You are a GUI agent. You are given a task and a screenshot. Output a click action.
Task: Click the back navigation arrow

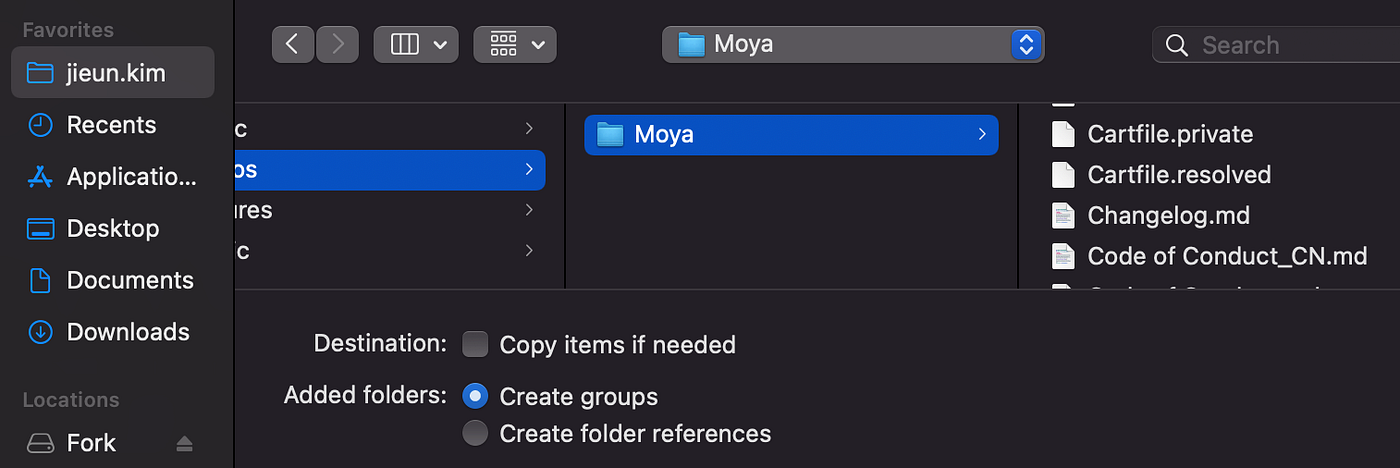click(292, 44)
